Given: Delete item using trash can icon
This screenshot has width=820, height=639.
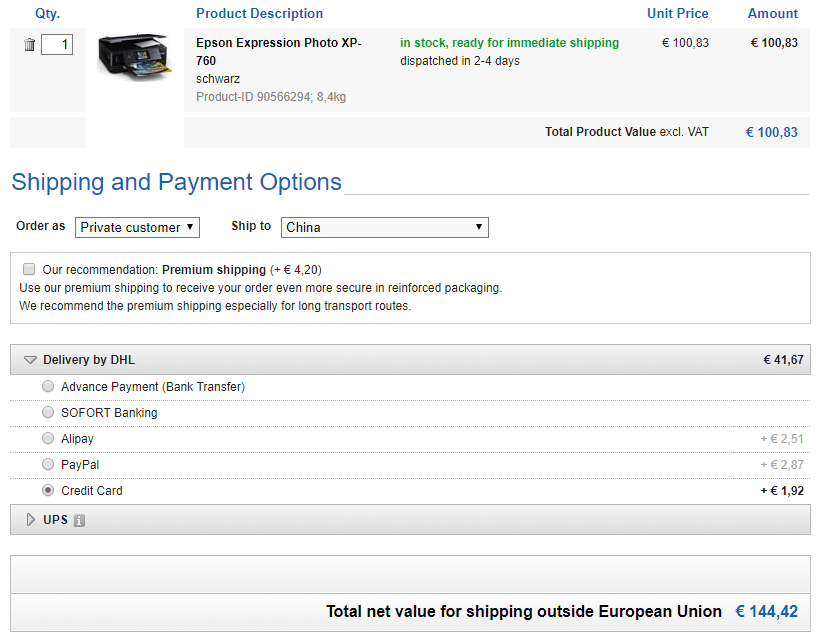Looking at the screenshot, I should [29, 44].
